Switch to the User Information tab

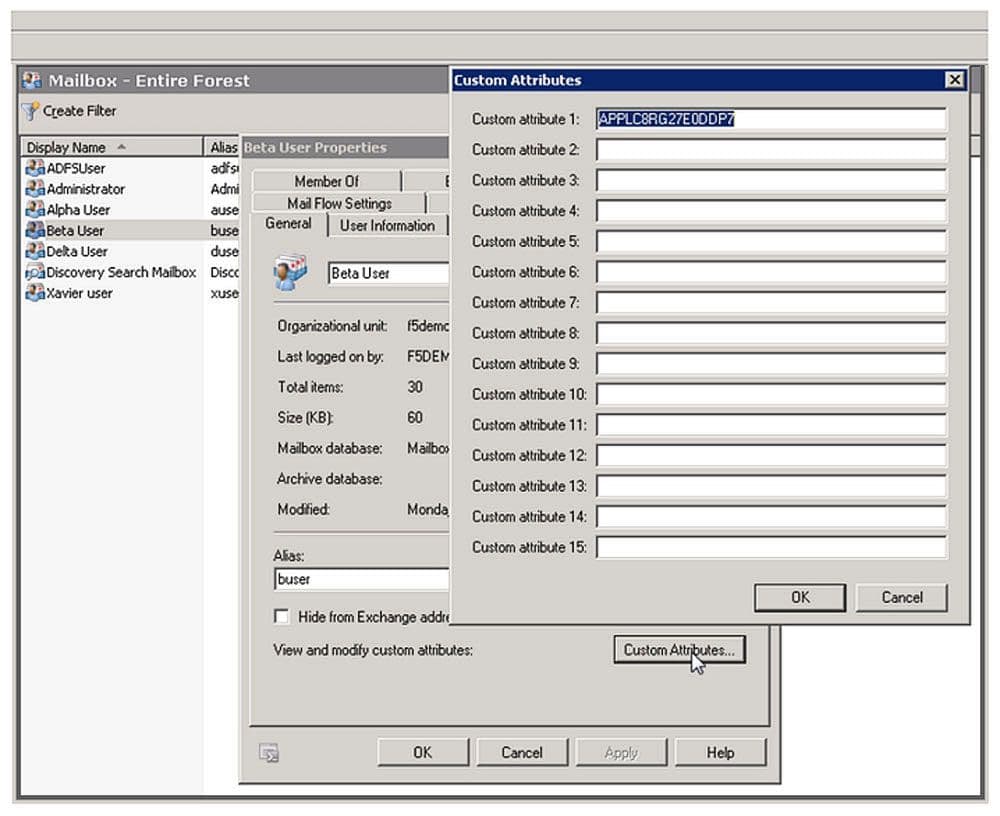(x=387, y=225)
